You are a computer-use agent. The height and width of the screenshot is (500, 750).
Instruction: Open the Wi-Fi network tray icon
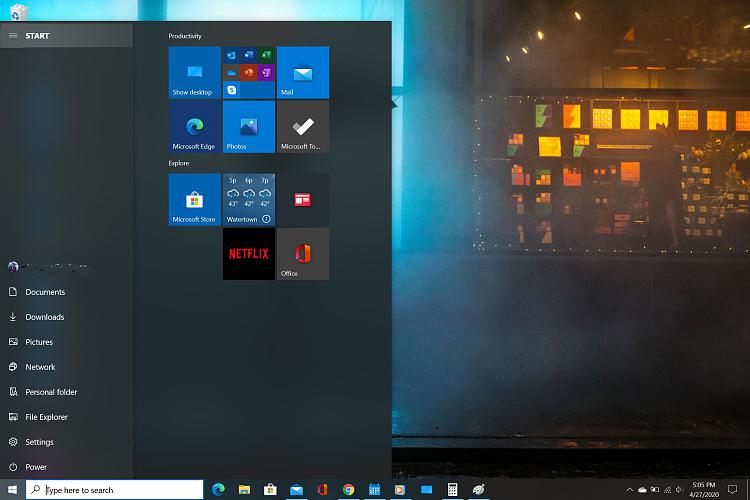[667, 489]
